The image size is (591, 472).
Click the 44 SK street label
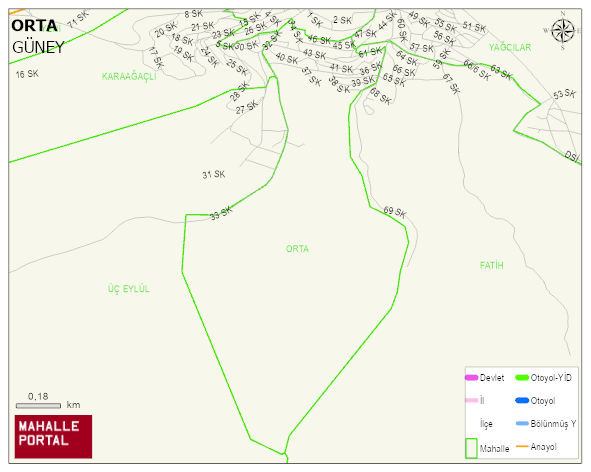[387, 21]
